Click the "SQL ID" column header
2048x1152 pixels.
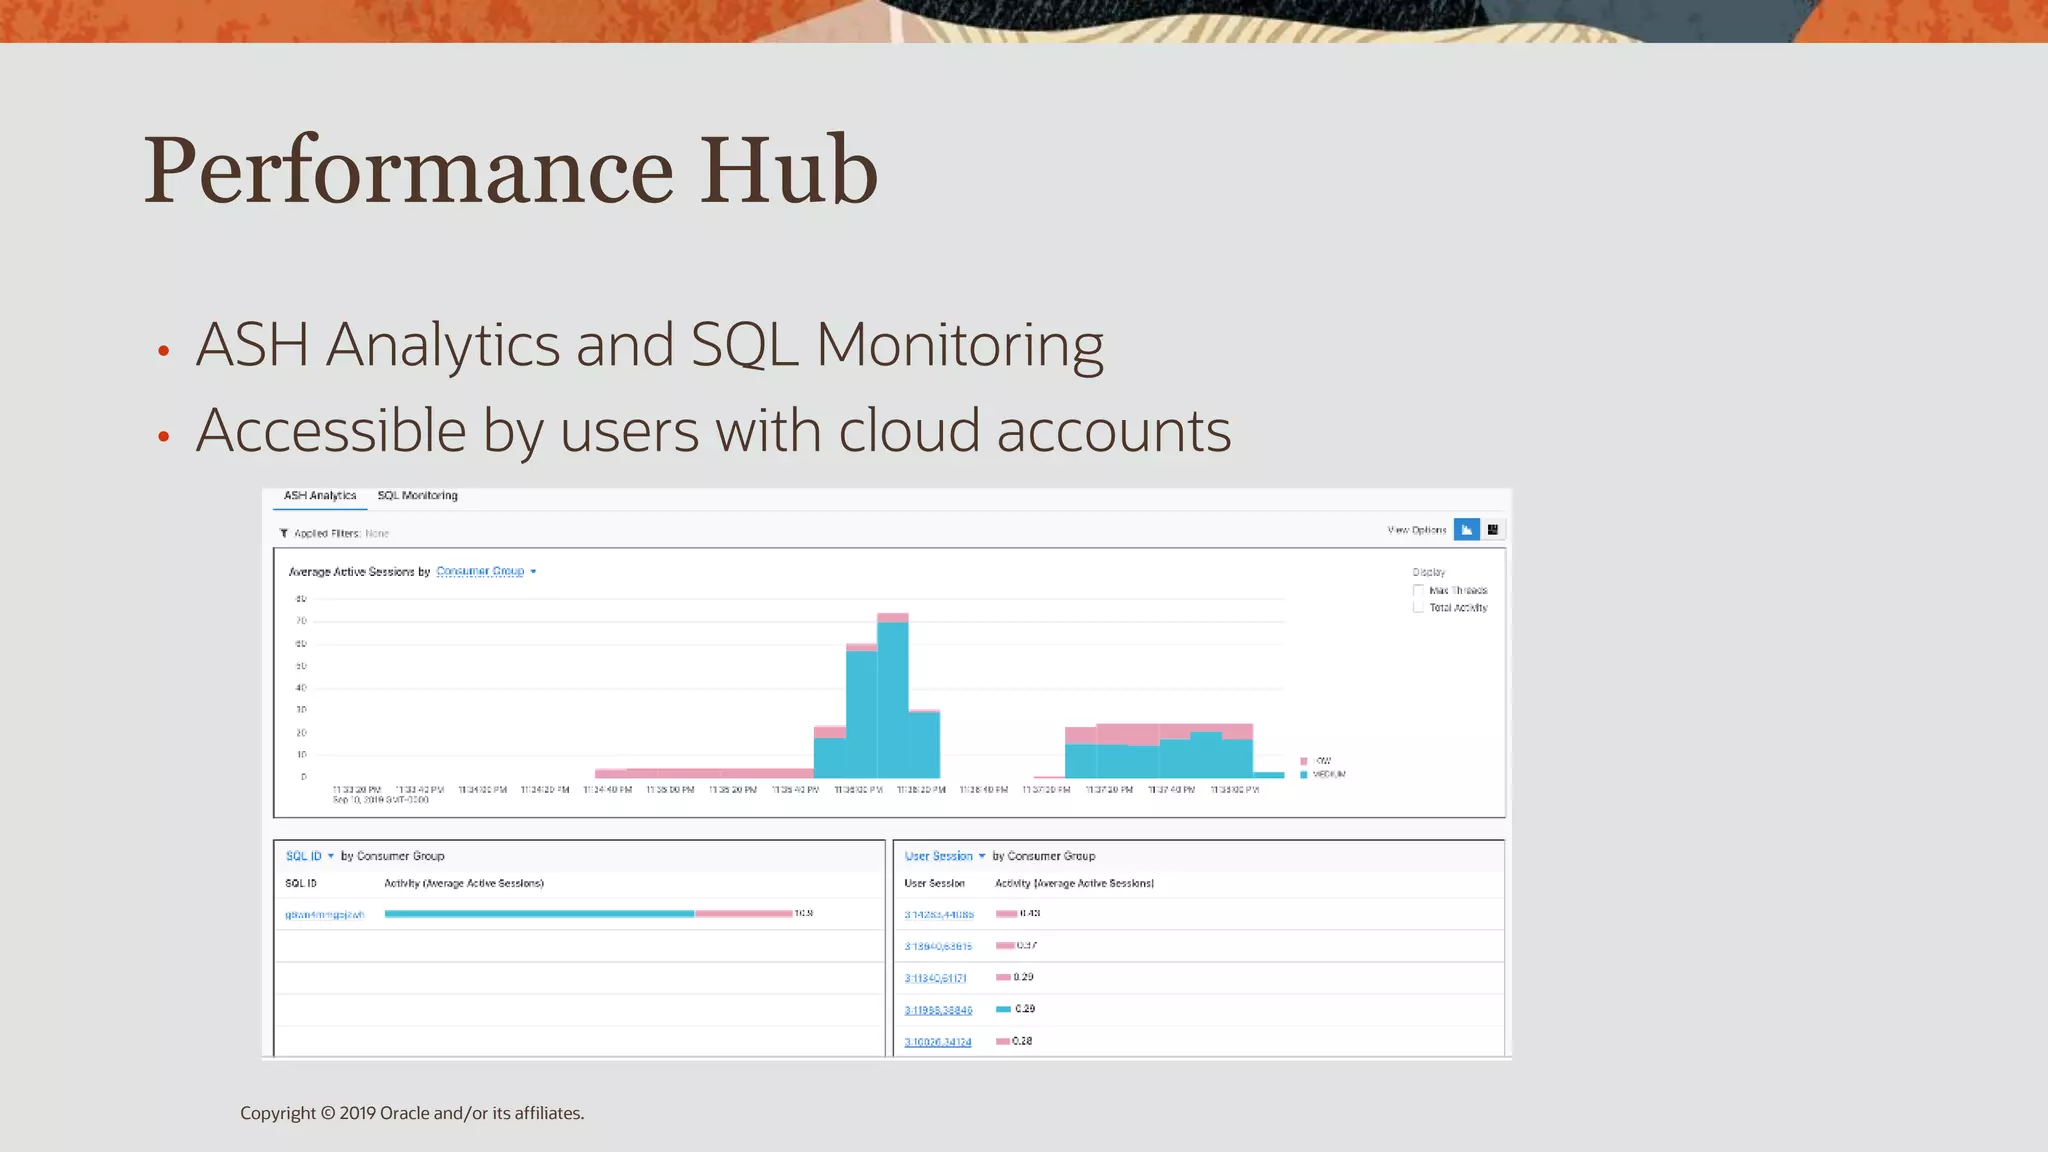(x=301, y=884)
